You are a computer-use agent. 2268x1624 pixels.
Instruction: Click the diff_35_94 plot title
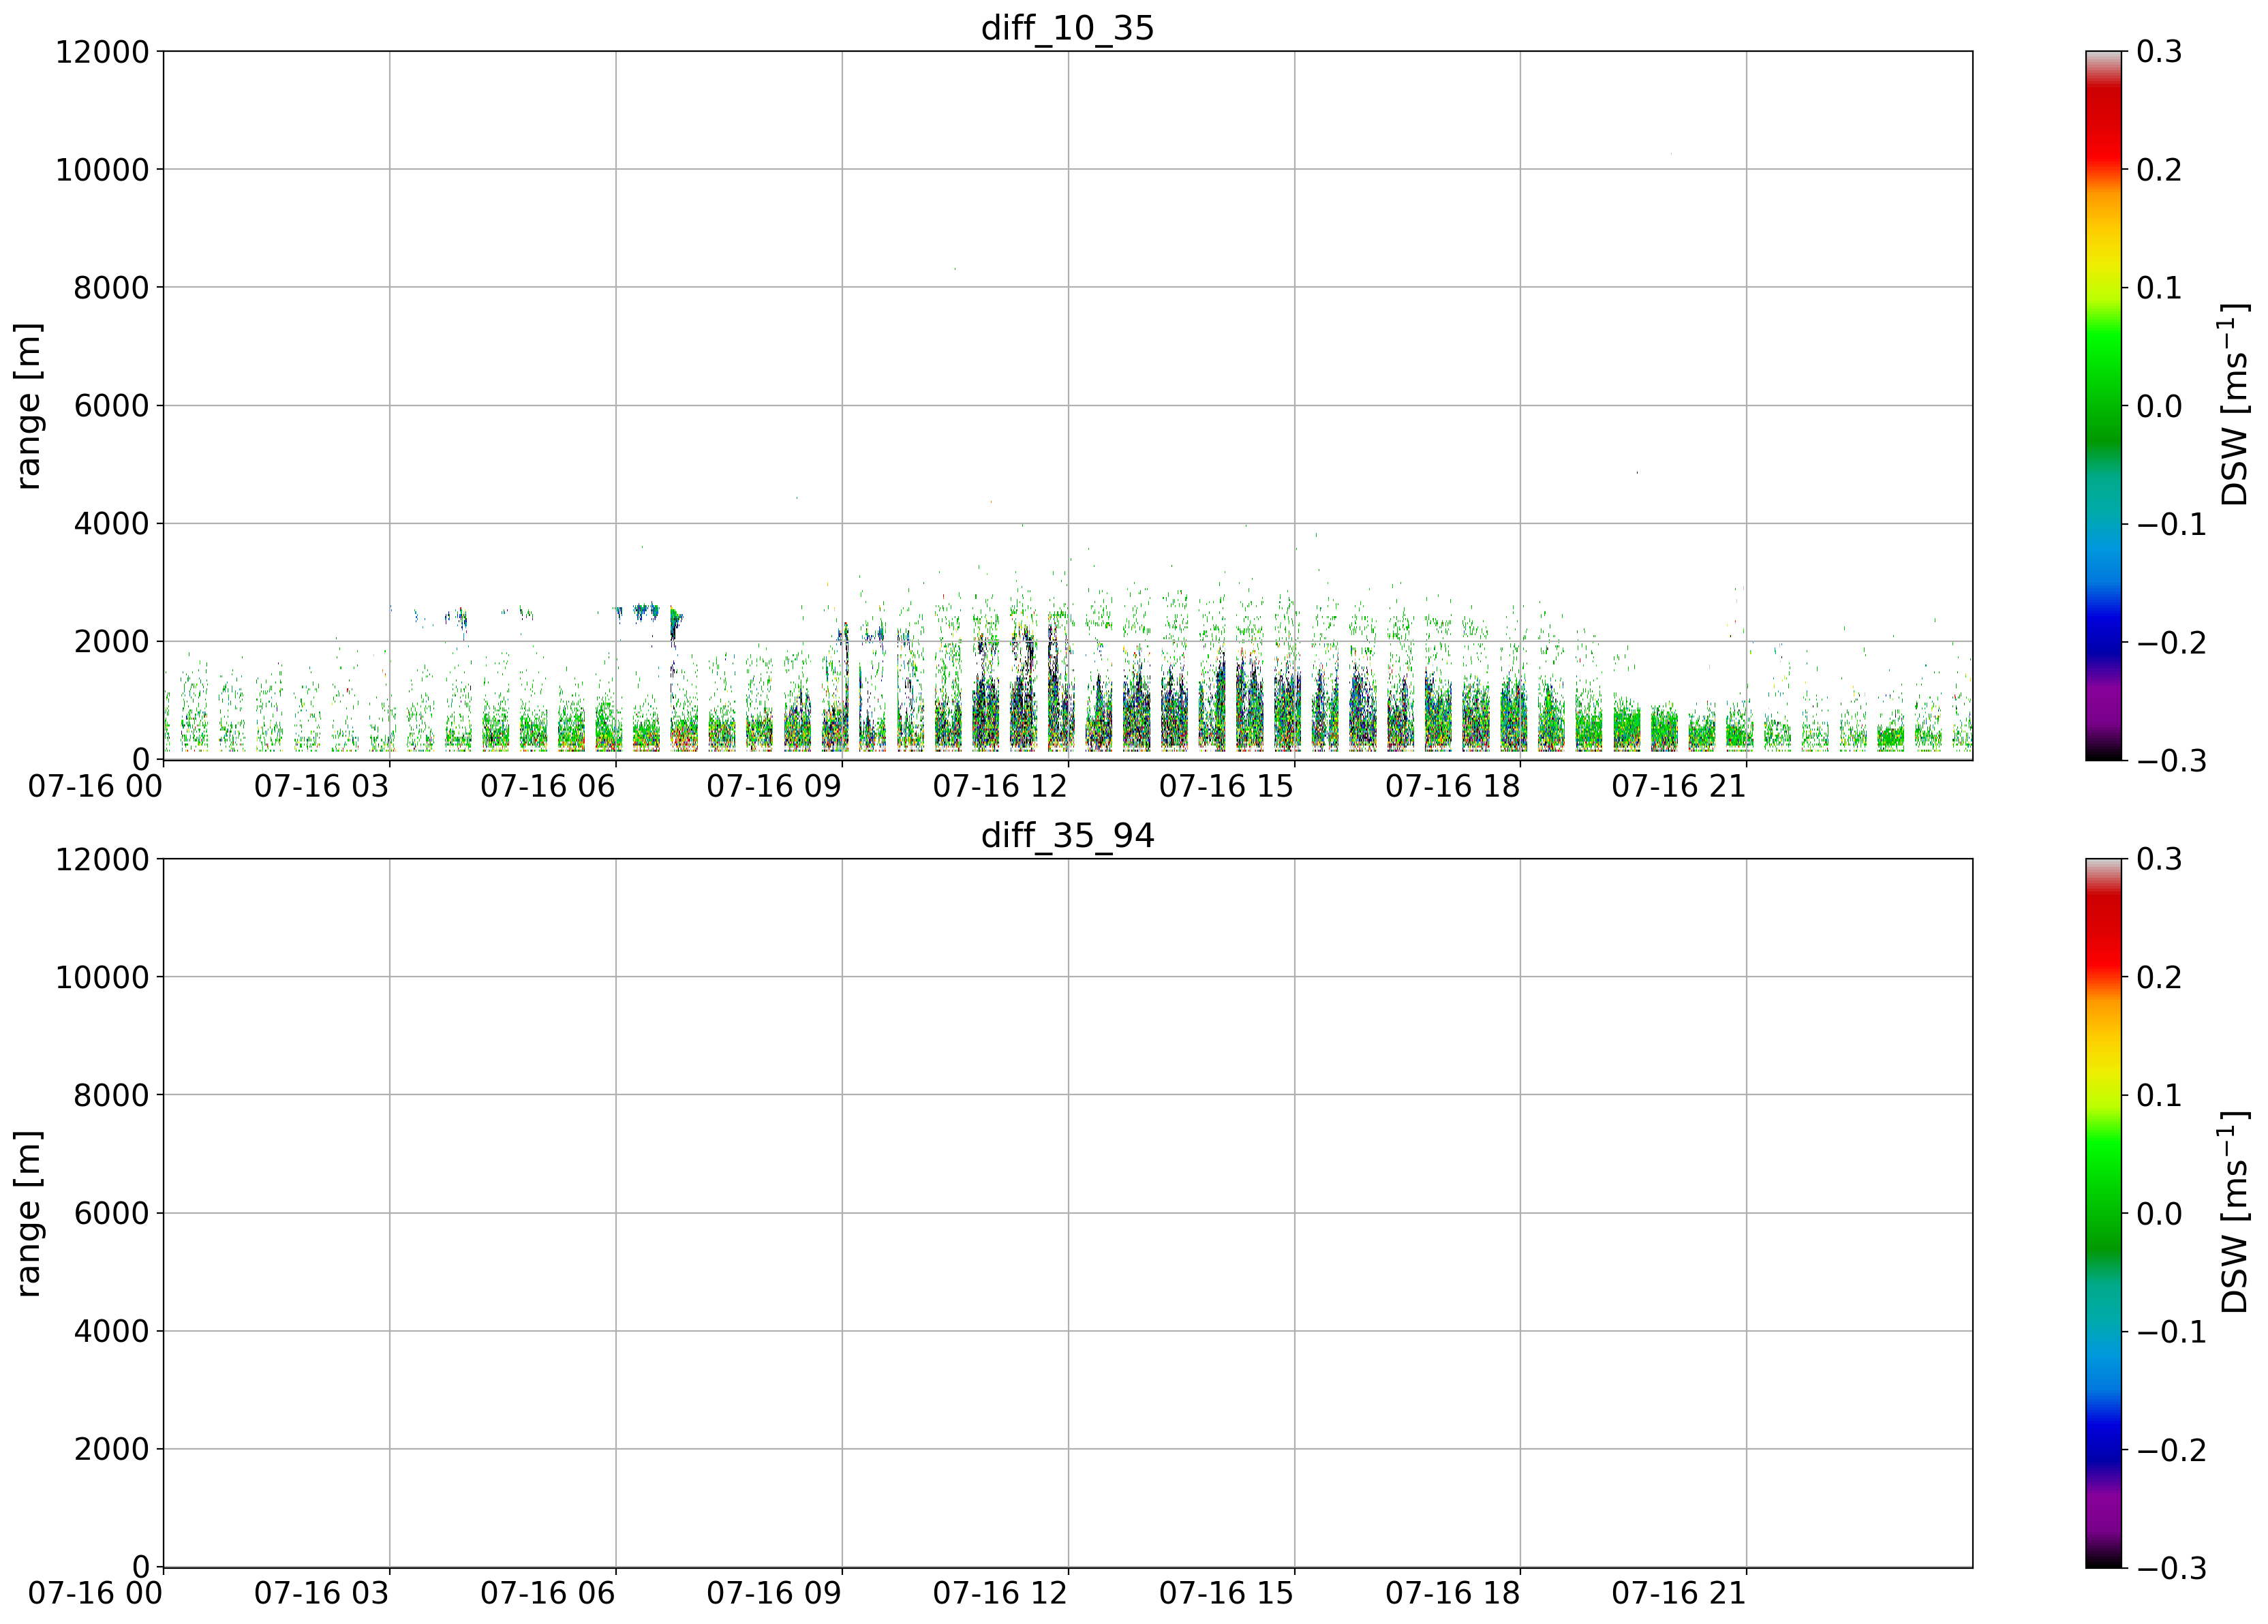point(1067,835)
